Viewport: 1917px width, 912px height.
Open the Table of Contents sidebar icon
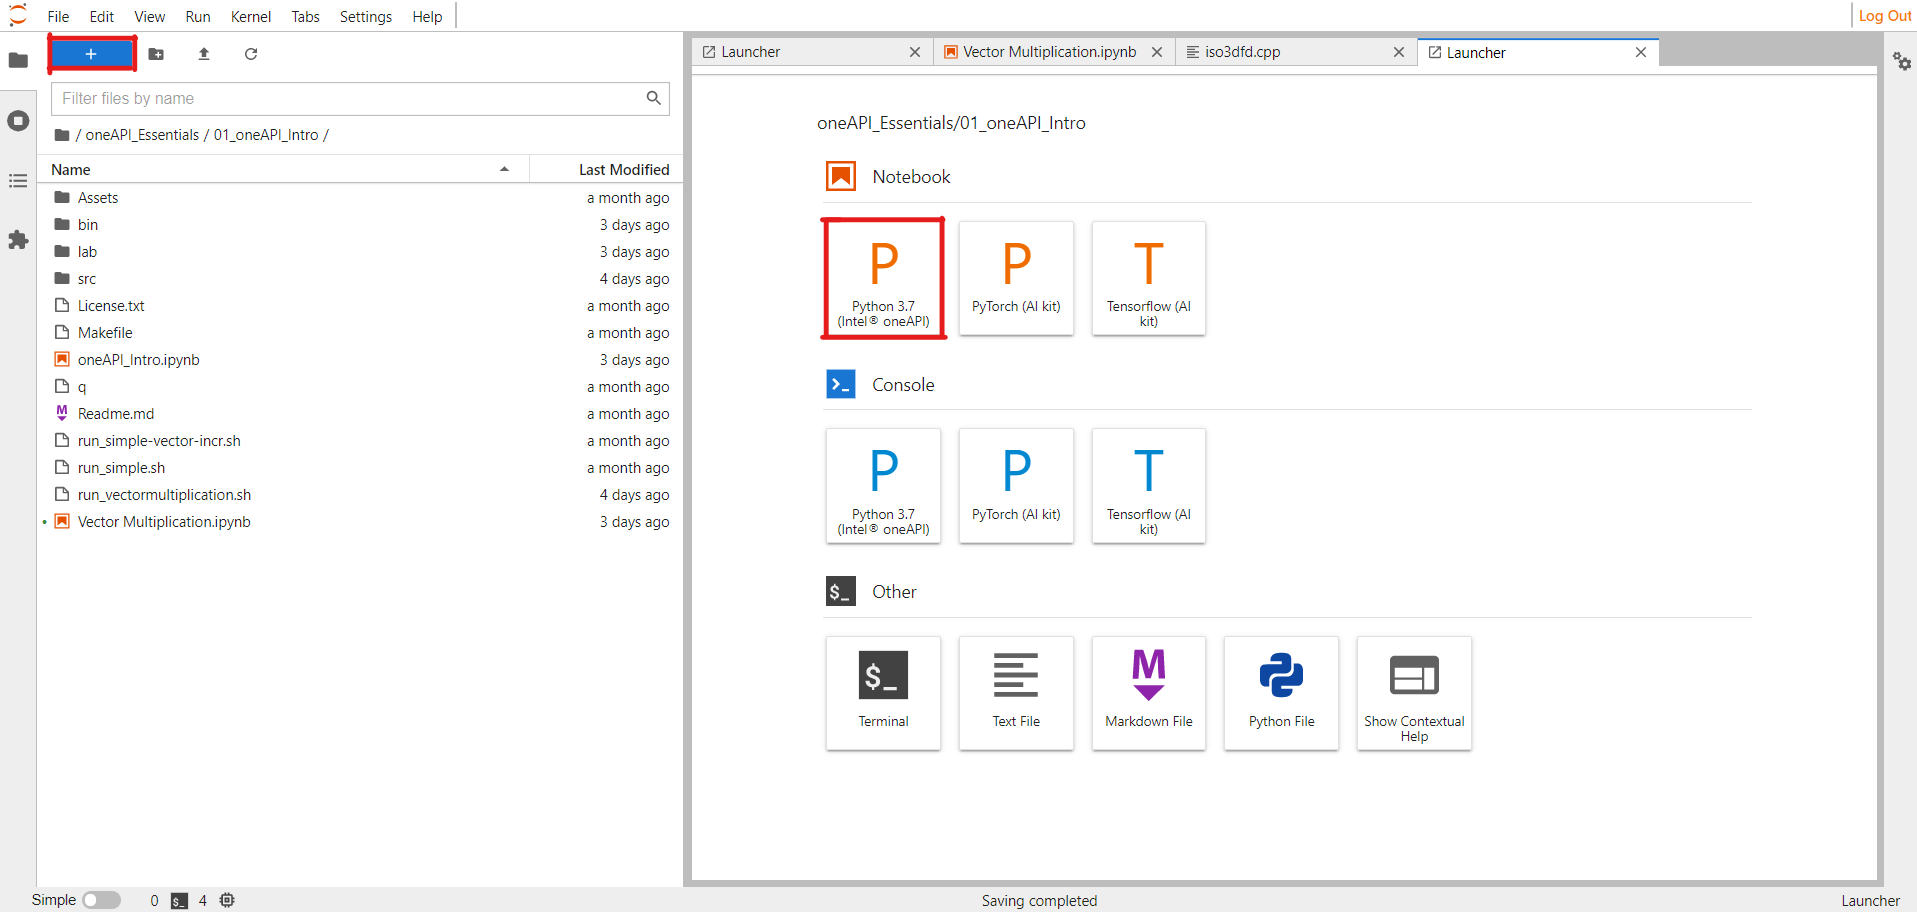click(18, 181)
